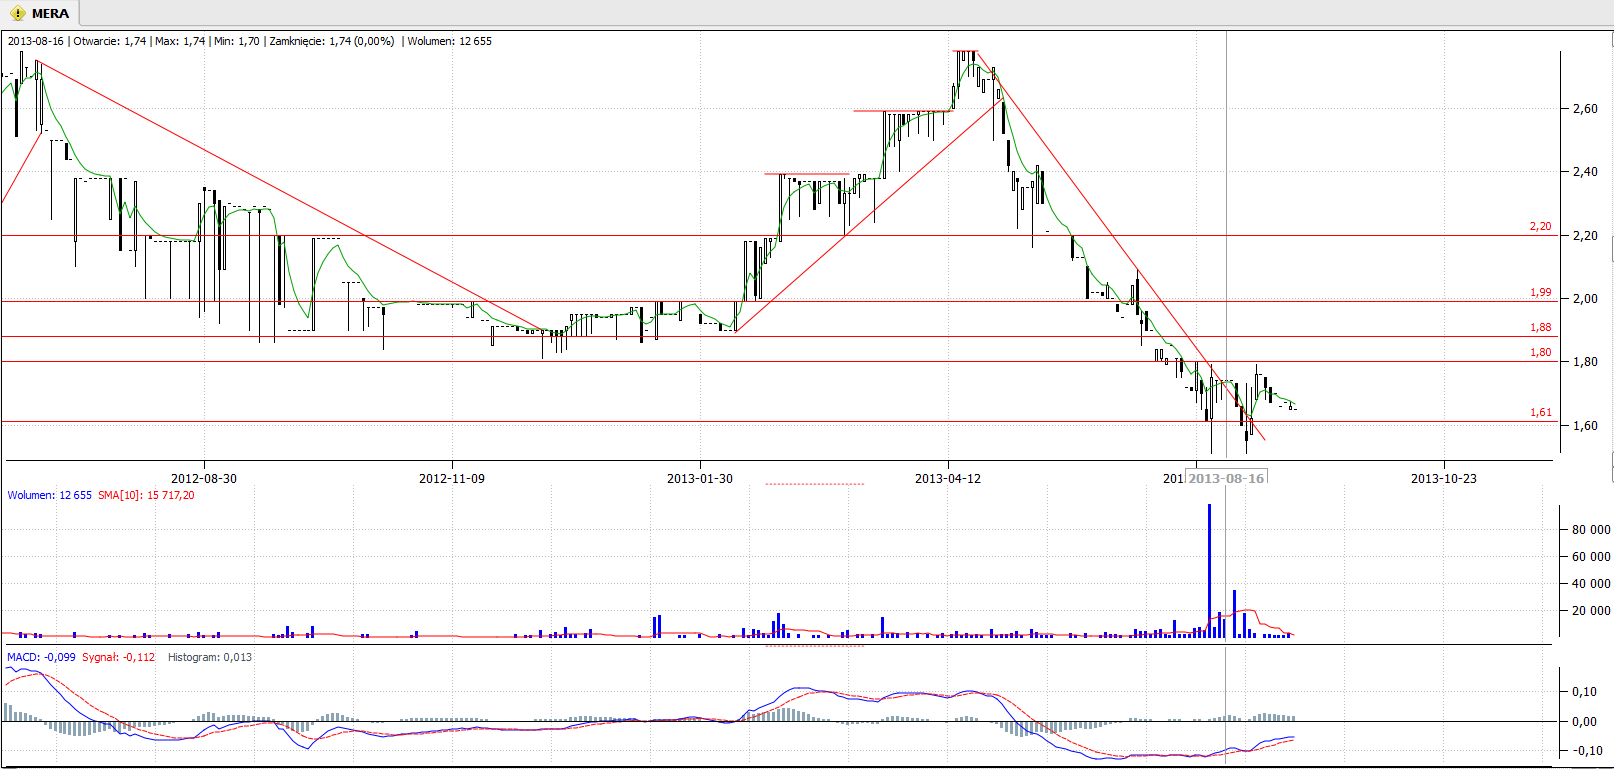Select the red 2,20 price level label
The image size is (1614, 769).
[1540, 226]
